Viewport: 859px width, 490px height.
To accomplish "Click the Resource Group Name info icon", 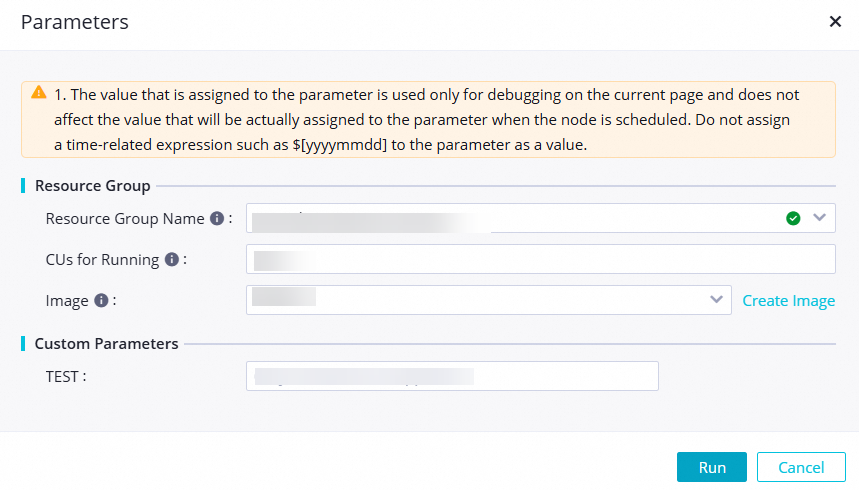I will pos(216,218).
